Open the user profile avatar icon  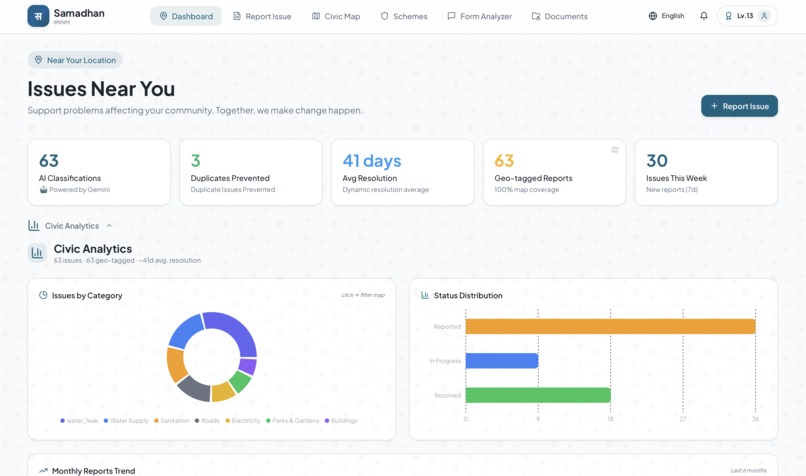764,16
